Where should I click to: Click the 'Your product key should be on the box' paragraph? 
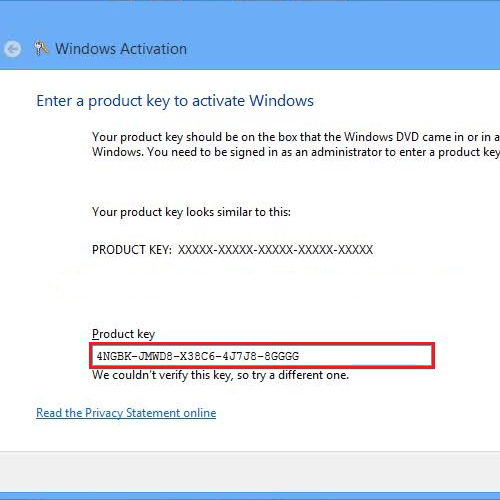pos(296,144)
